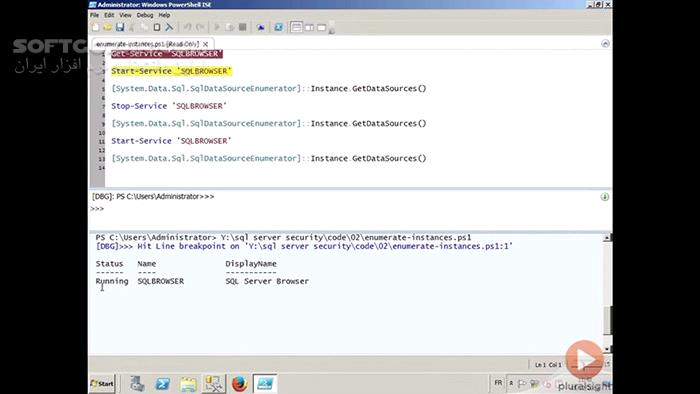Click the Copy toolbar icon
Image resolution: width=700 pixels, height=394 pixels.
coord(144,27)
